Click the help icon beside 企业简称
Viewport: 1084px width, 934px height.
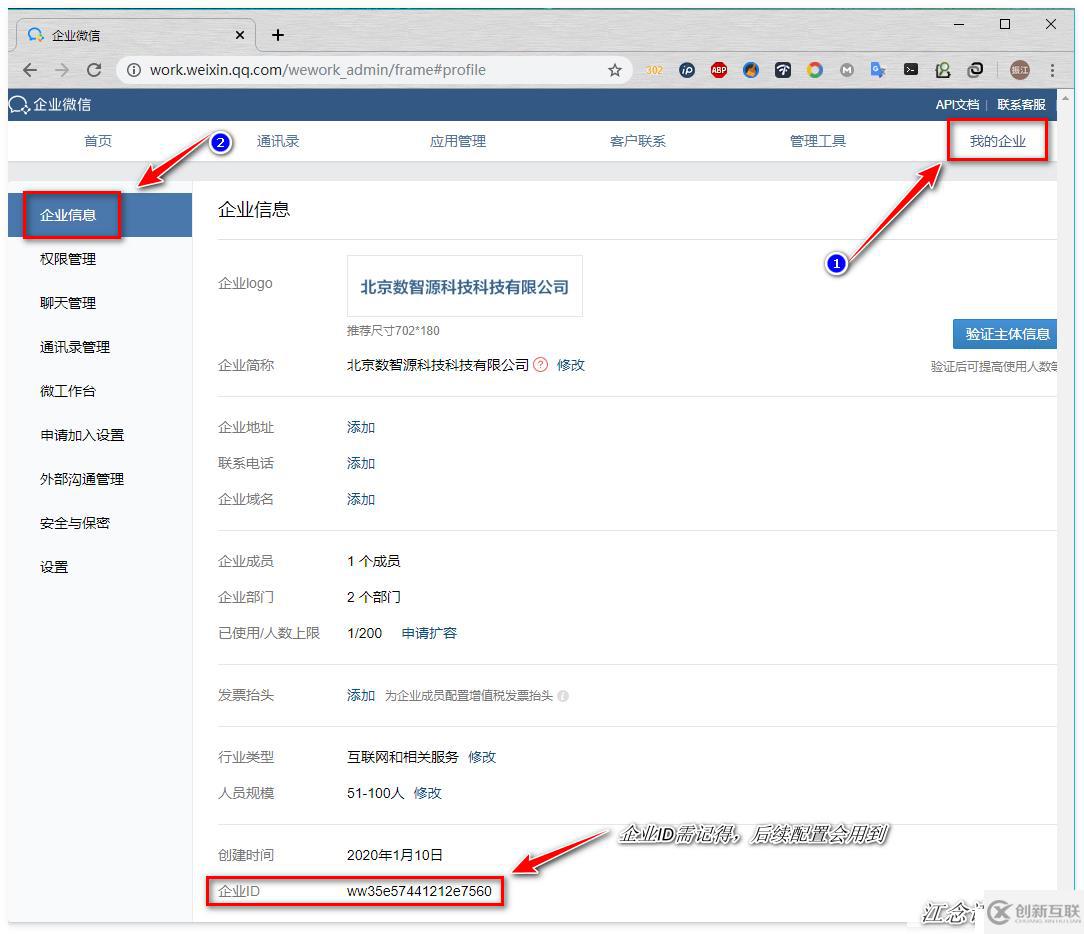coord(540,365)
